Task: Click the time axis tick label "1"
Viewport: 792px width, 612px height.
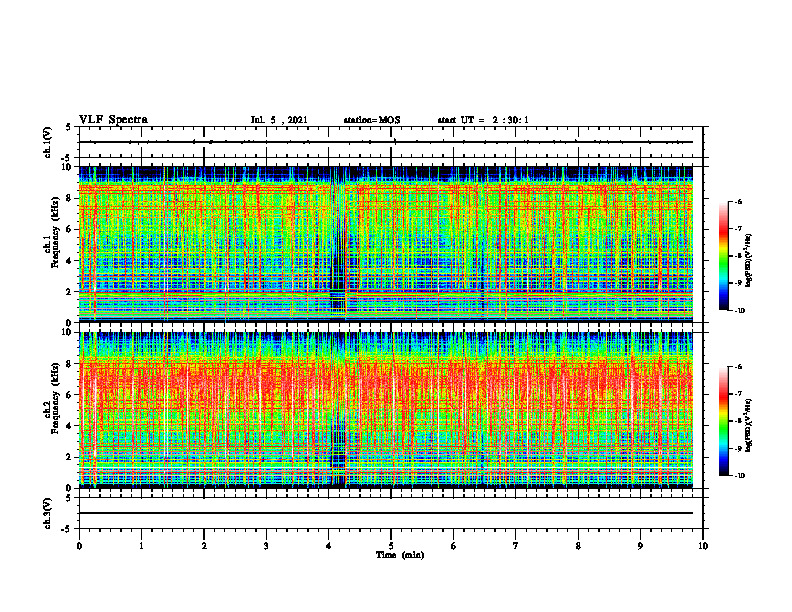Action: point(141,546)
